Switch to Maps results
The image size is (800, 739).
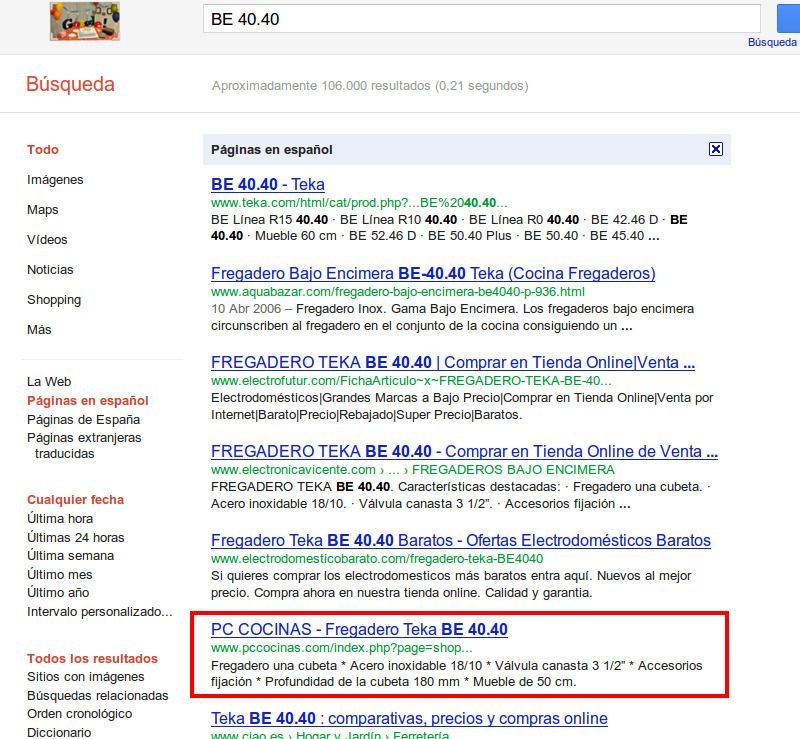[x=43, y=210]
